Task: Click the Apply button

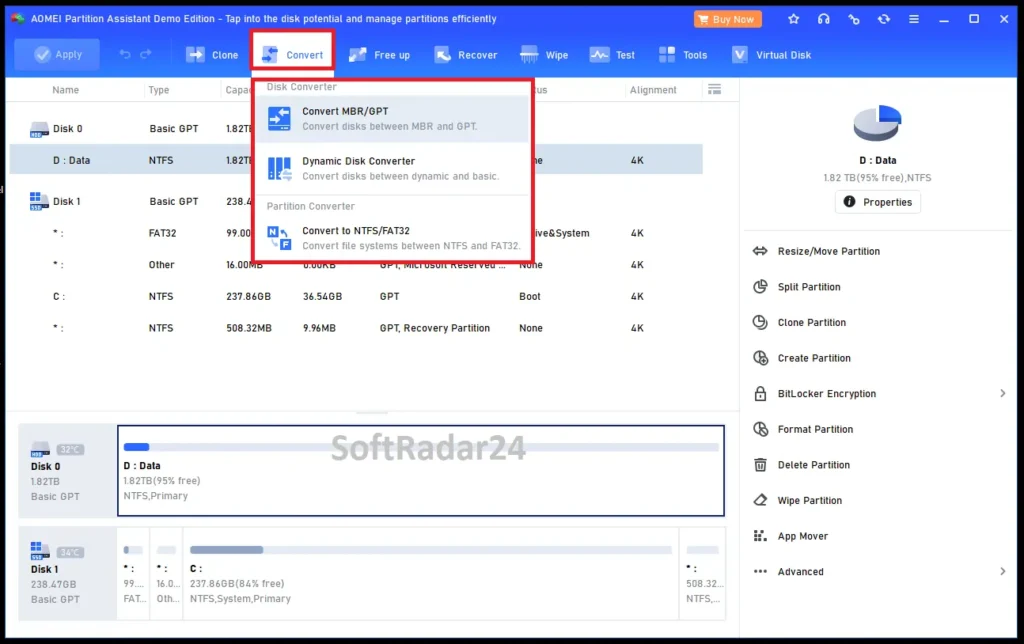Action: click(57, 55)
